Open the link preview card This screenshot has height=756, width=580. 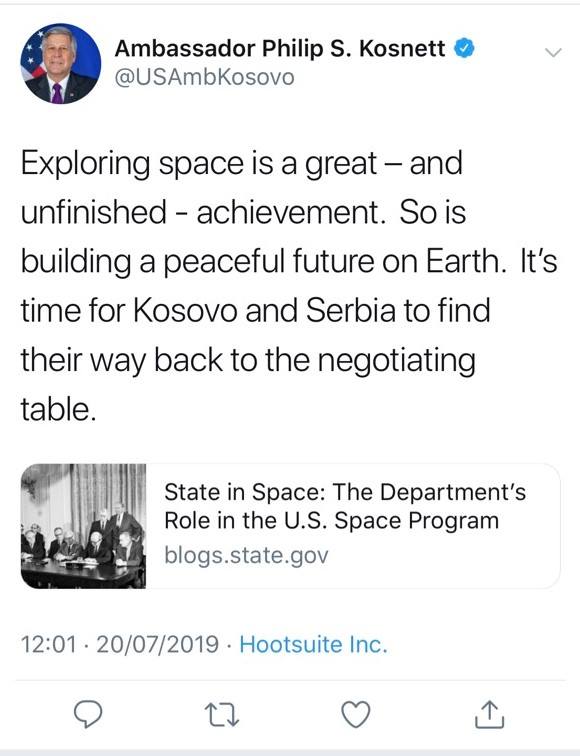point(290,526)
